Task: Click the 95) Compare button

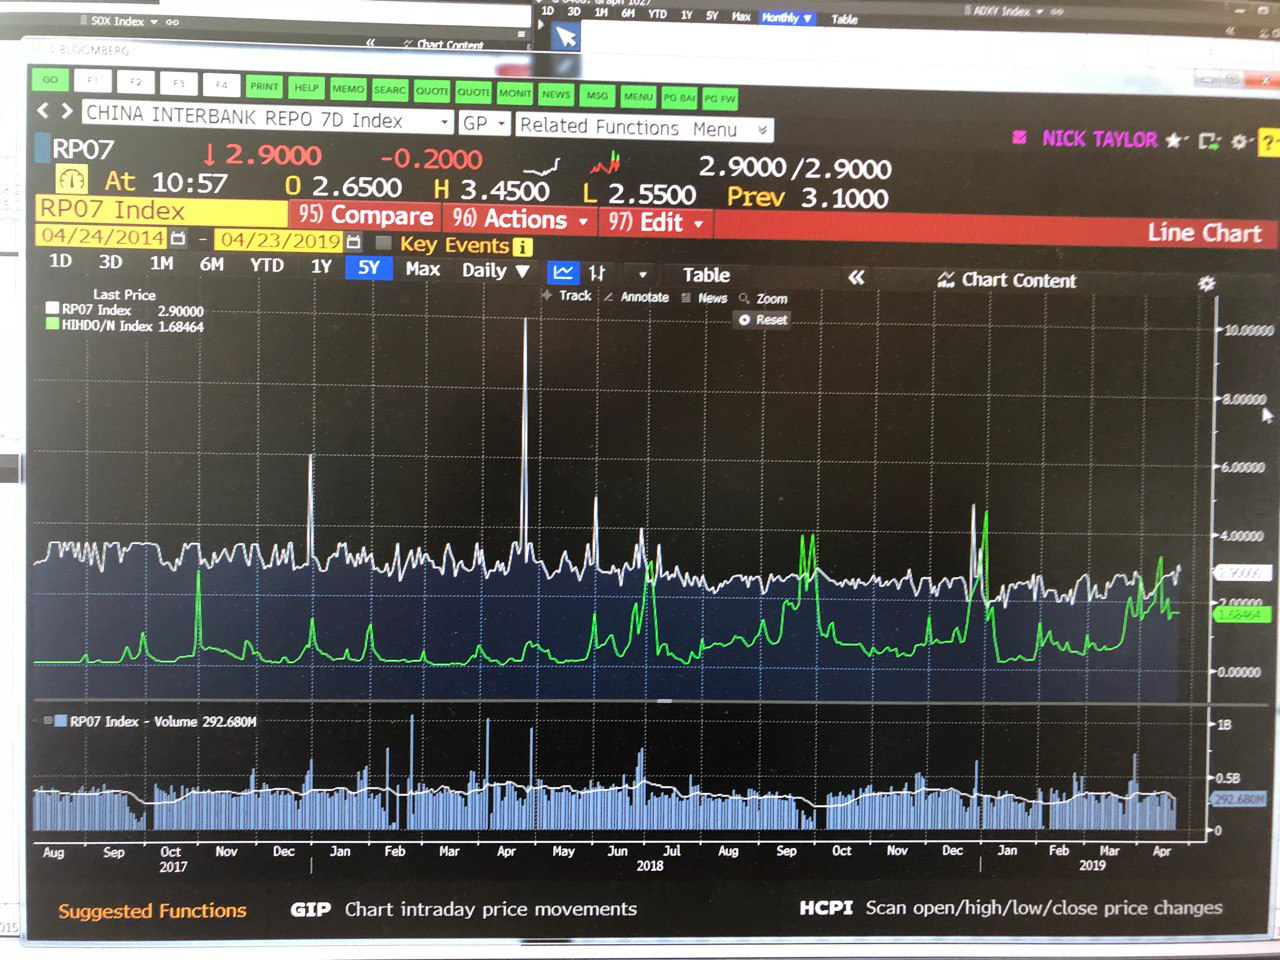Action: 365,215
